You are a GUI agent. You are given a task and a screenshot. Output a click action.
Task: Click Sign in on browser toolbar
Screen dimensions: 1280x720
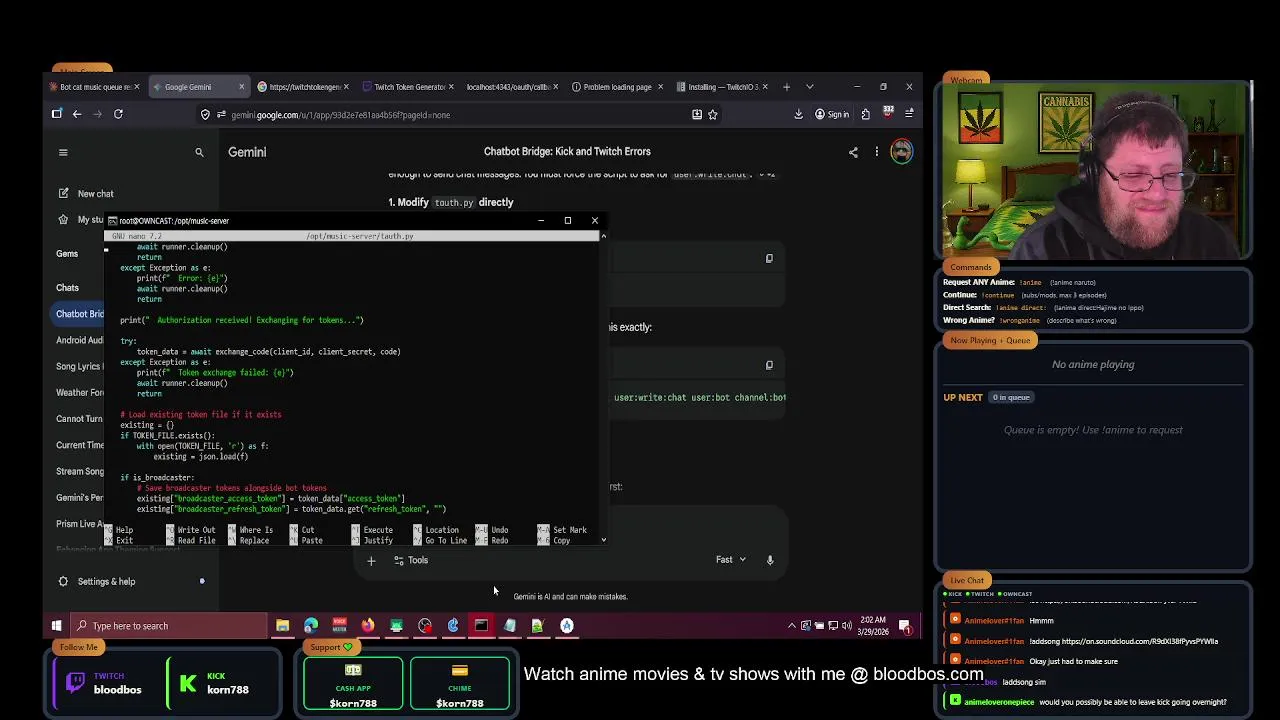click(x=832, y=115)
